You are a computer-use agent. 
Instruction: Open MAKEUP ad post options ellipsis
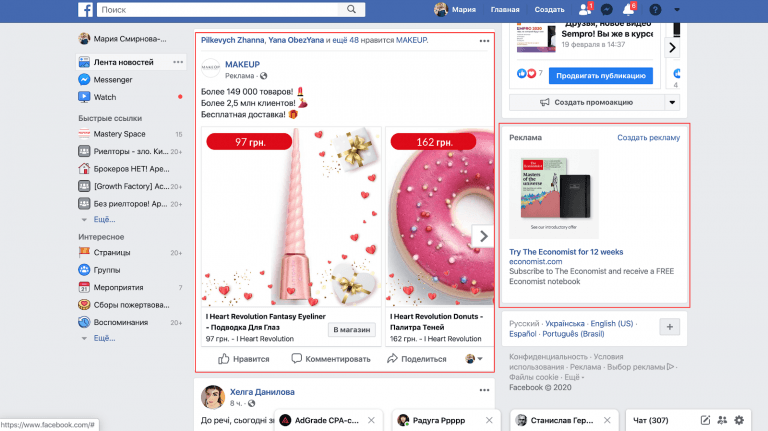coord(484,41)
